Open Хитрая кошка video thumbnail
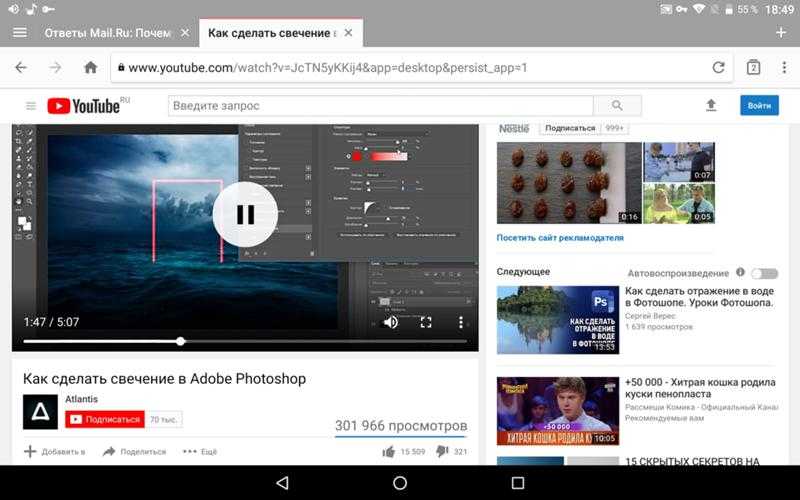 [x=558, y=411]
